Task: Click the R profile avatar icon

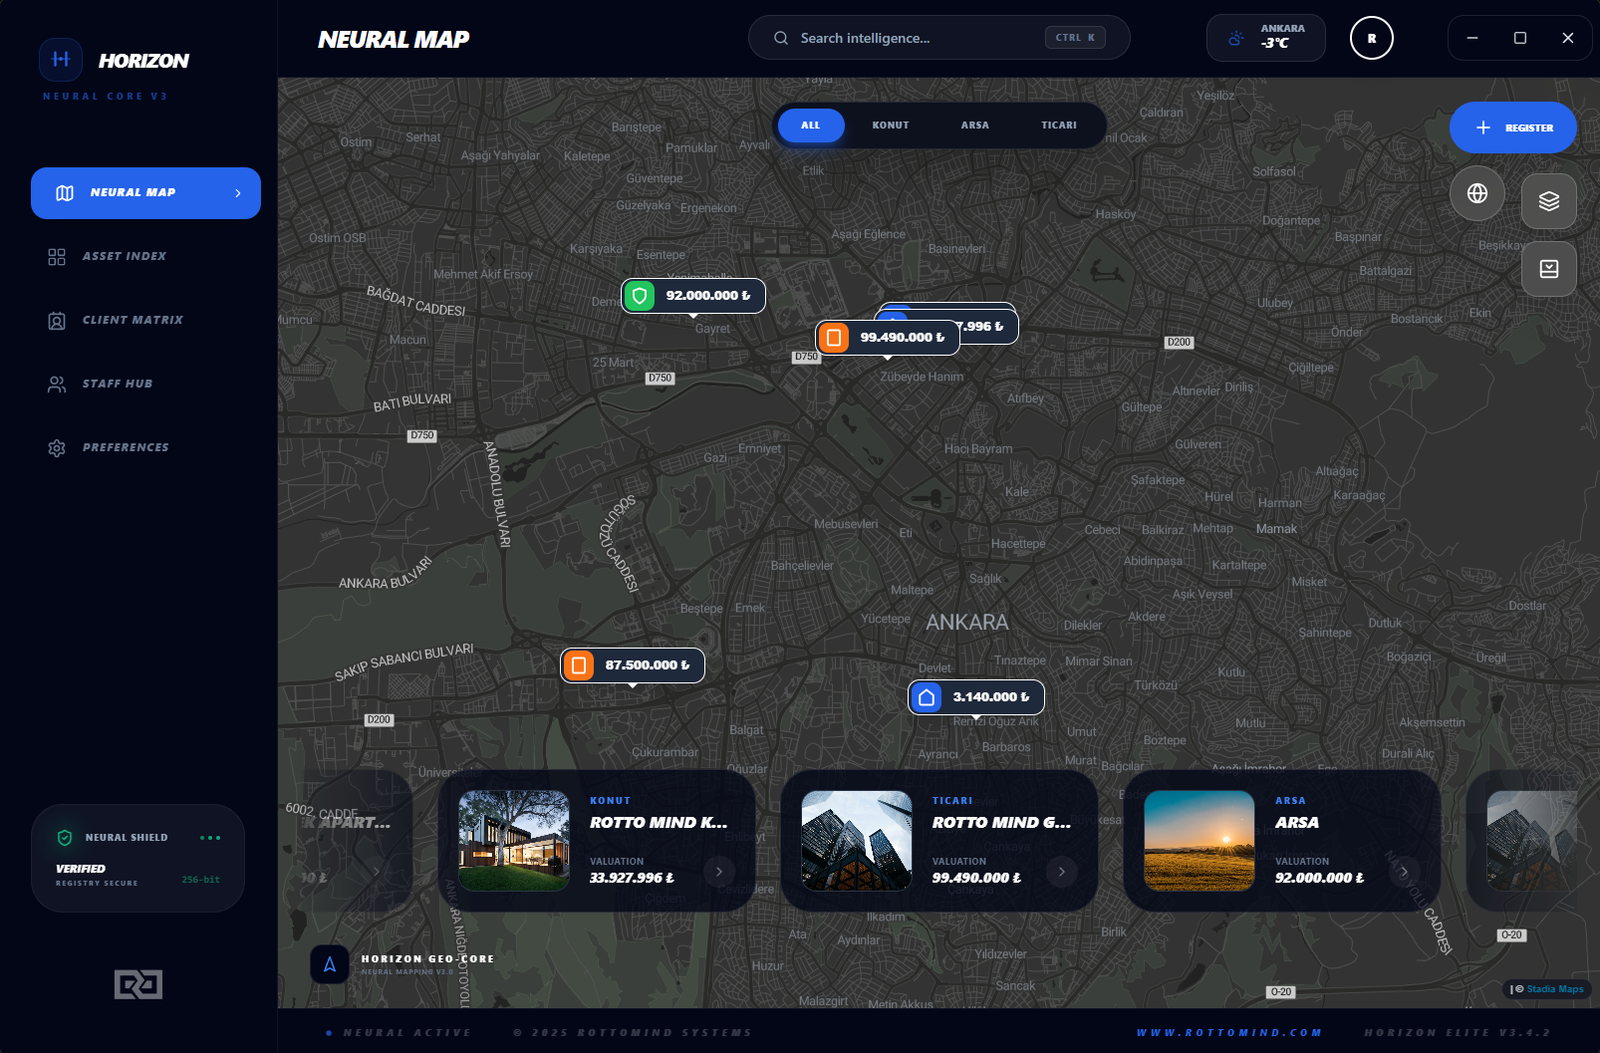Action: [1371, 38]
